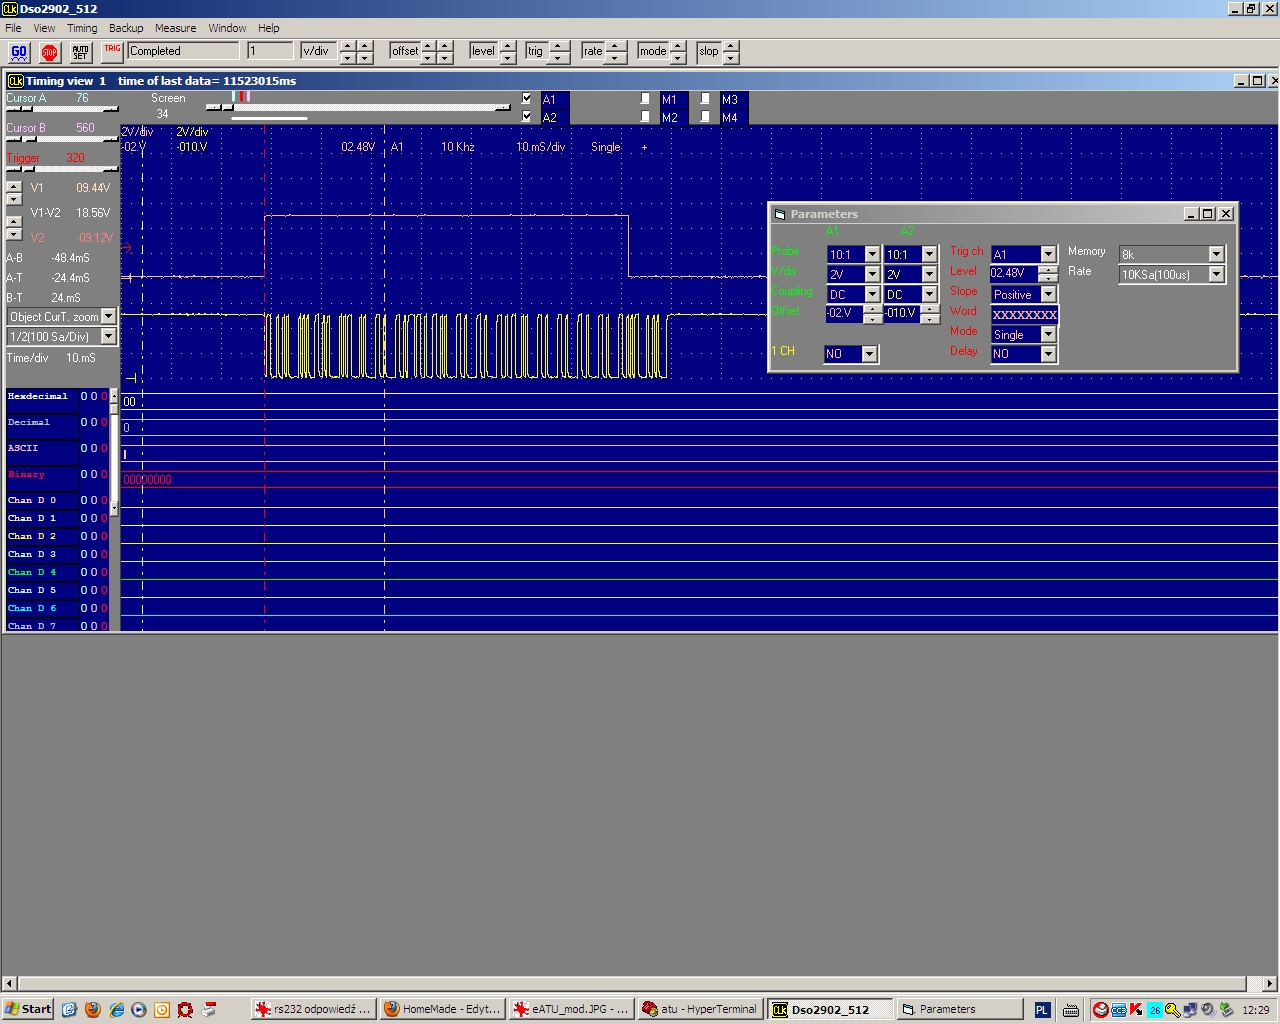Click the Parameters window title icon

pyautogui.click(x=780, y=214)
